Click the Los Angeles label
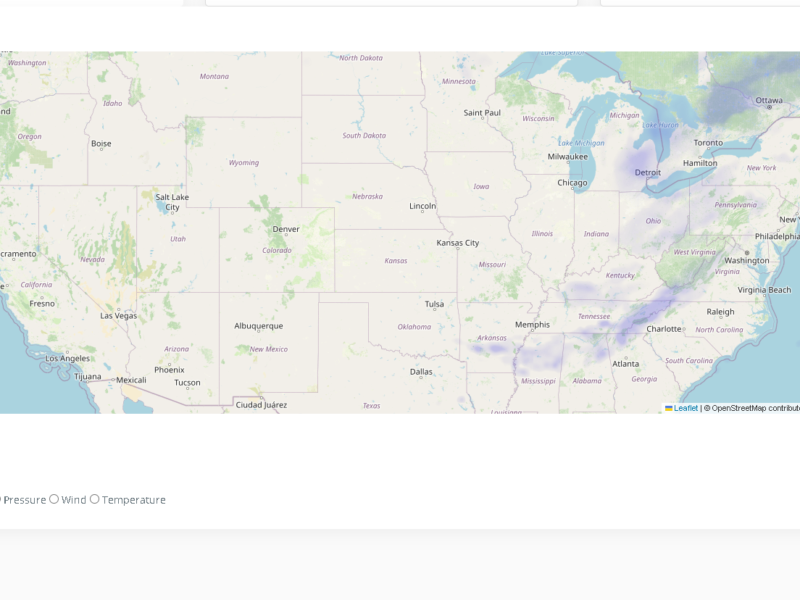 point(67,359)
